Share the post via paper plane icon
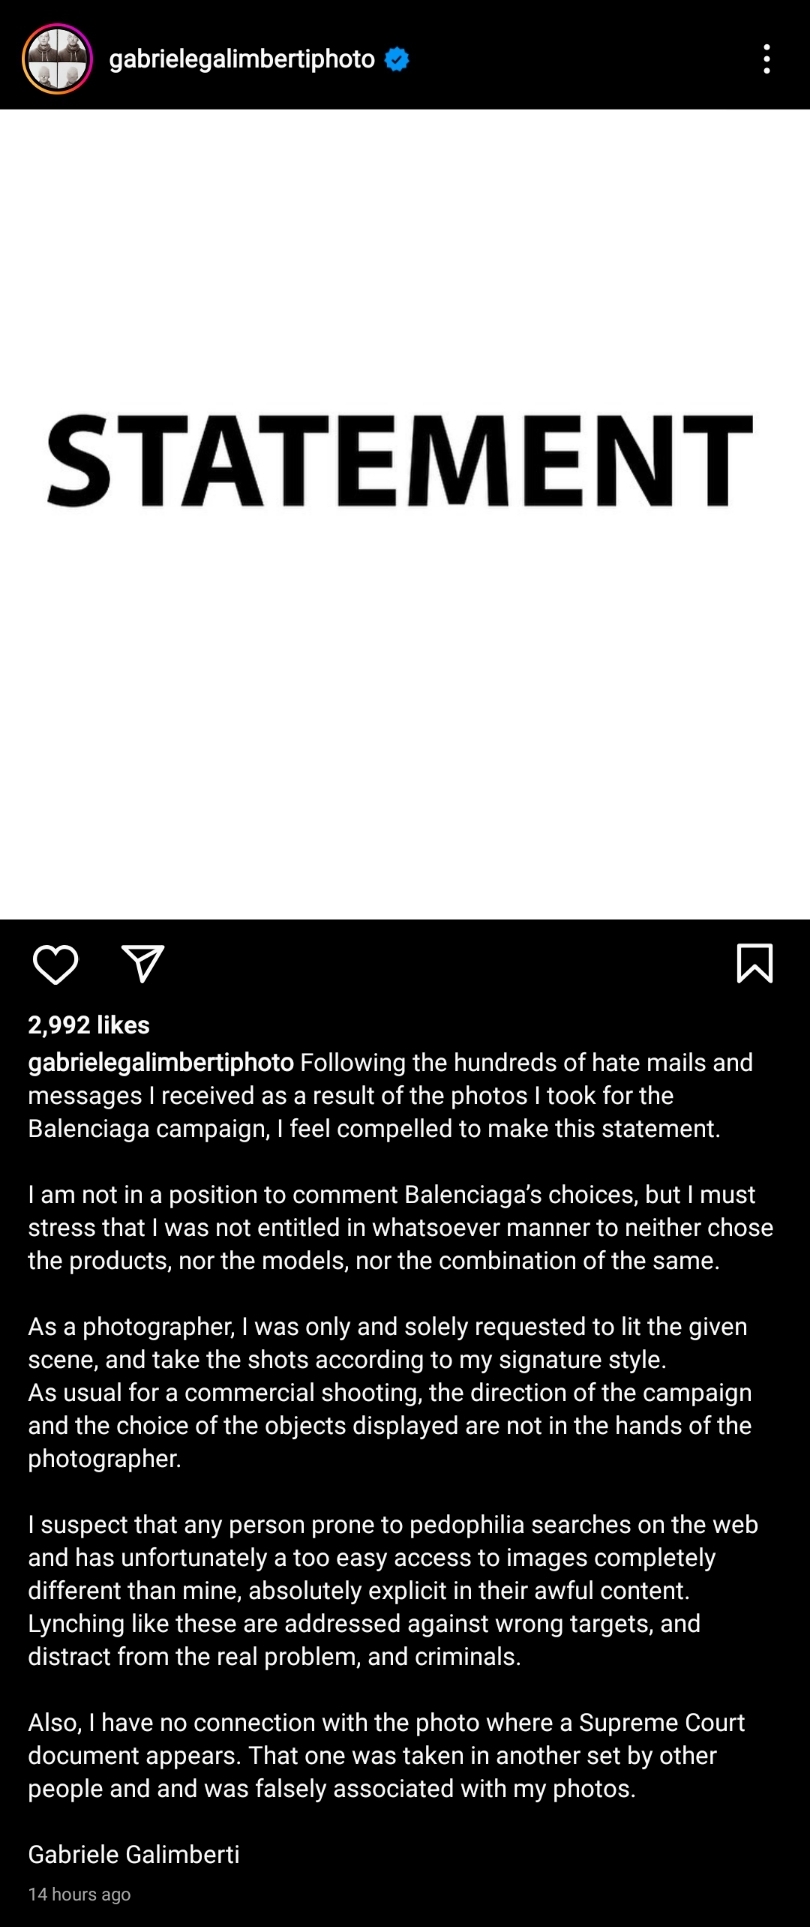This screenshot has width=810, height=1927. tap(142, 963)
